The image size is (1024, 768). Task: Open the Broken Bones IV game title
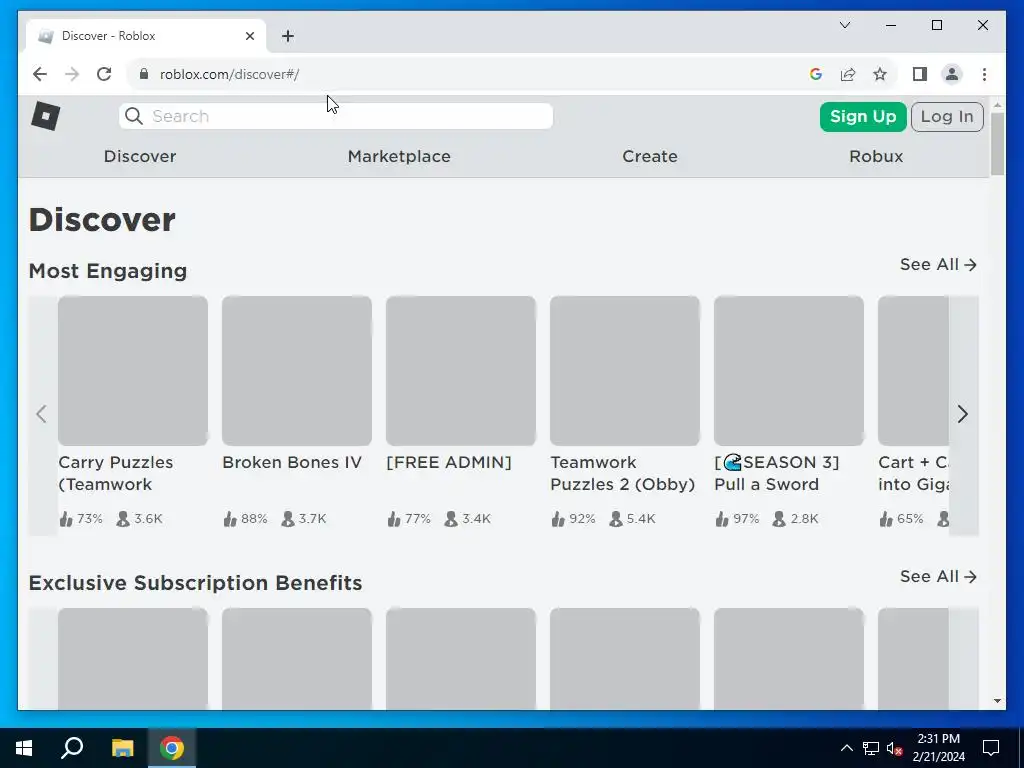(x=292, y=462)
